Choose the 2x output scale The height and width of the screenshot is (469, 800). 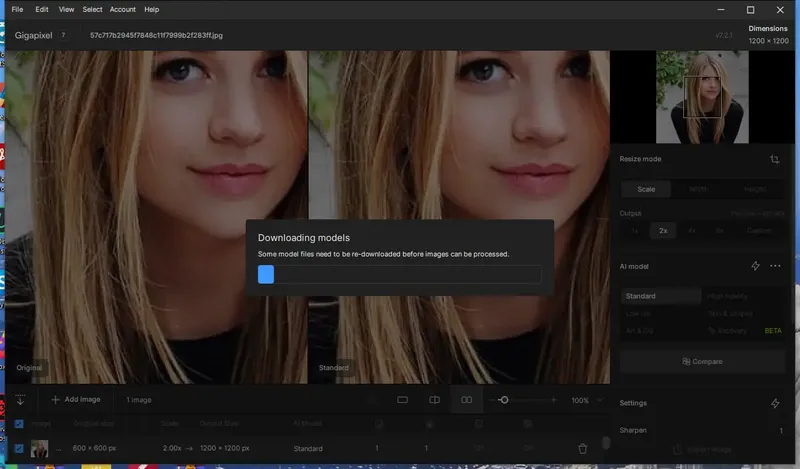point(663,230)
